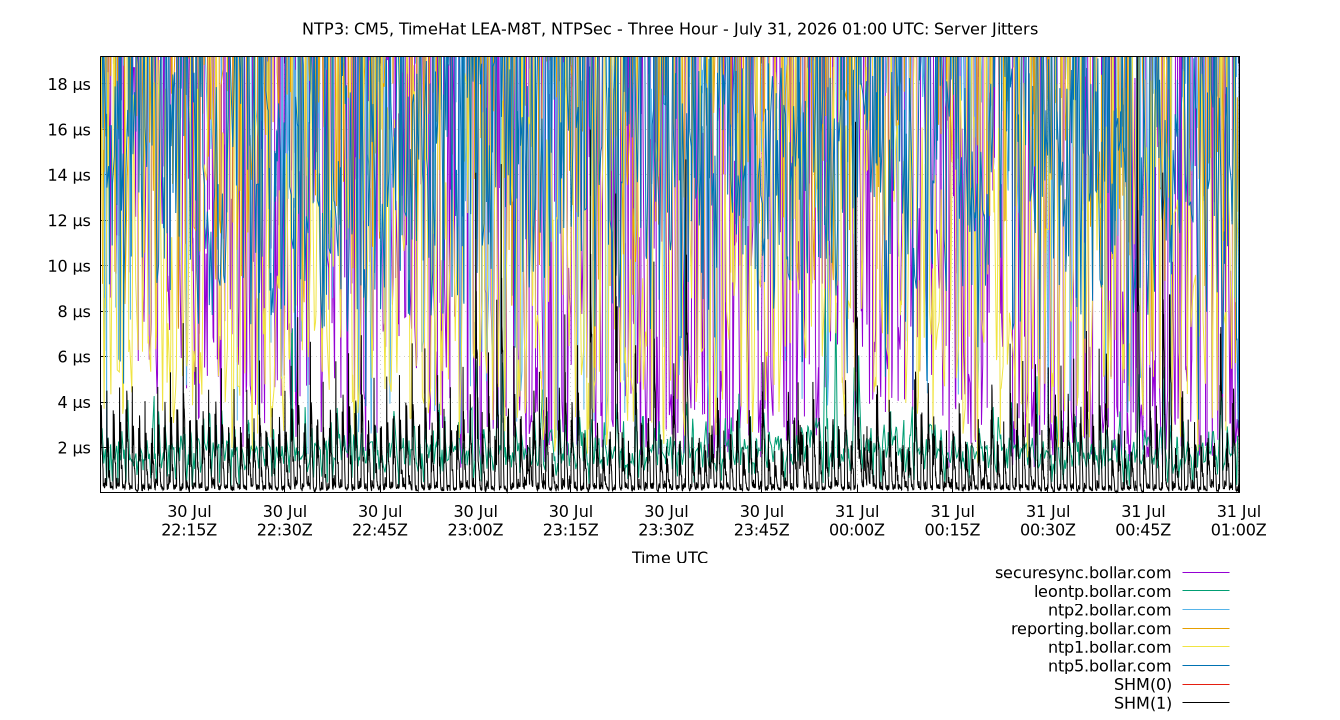The image size is (1340, 720).
Task: Click the 30 Jul 23:45Z time label
Action: click(762, 521)
